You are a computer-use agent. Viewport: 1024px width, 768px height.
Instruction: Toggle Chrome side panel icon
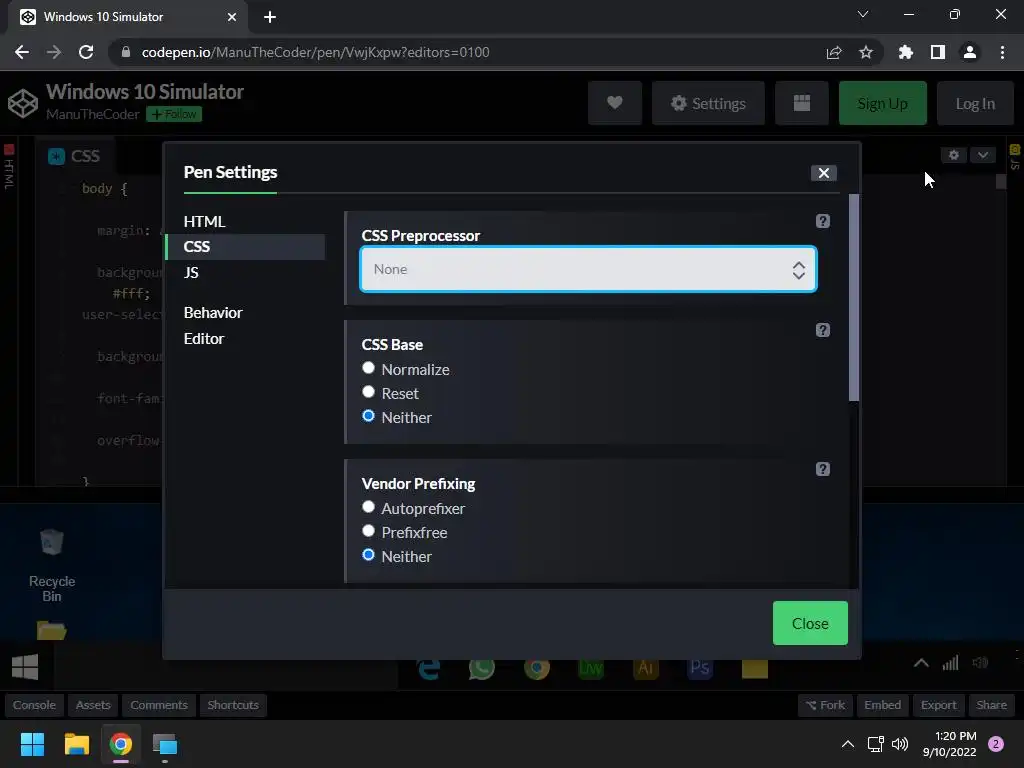pos(937,52)
